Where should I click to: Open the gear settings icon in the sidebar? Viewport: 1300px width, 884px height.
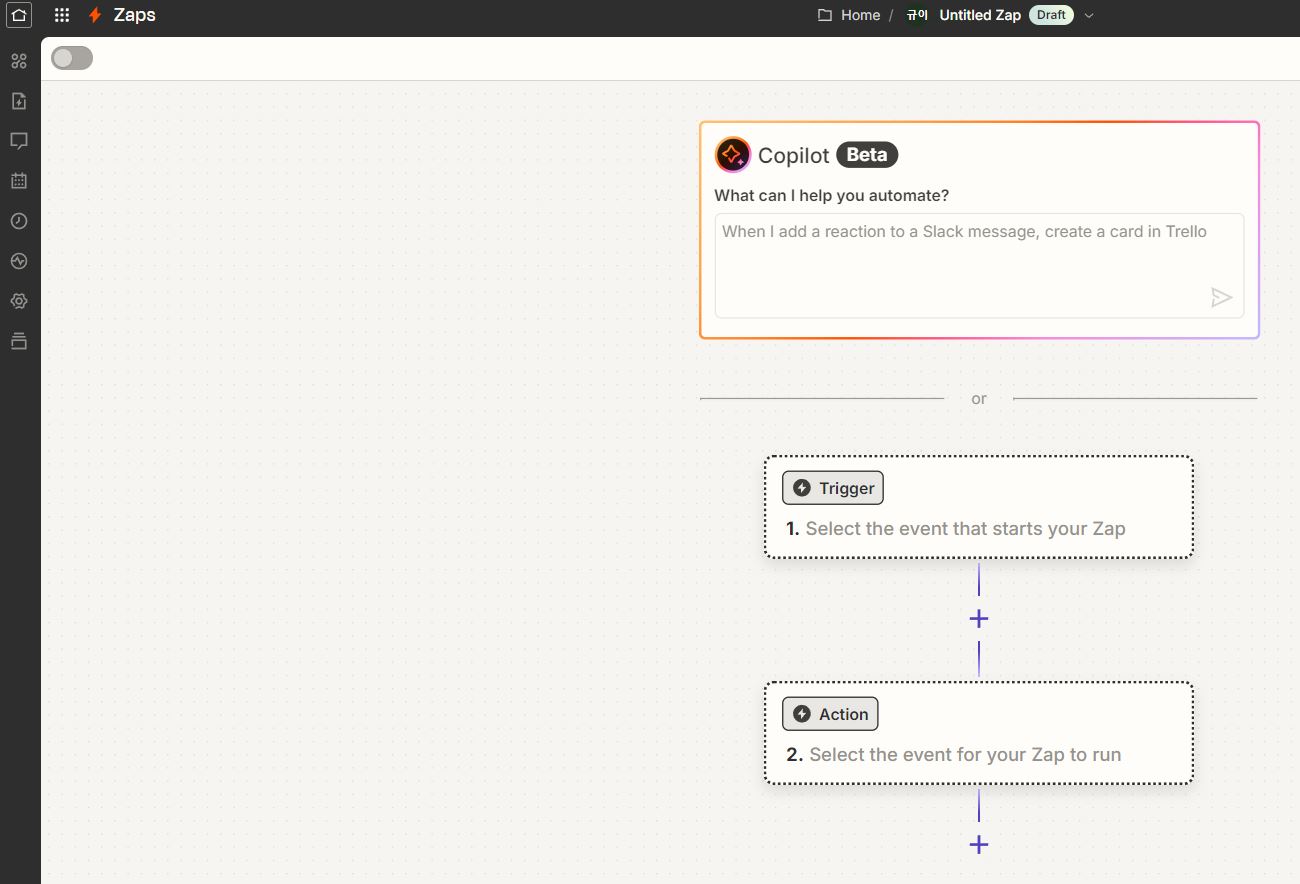coord(19,301)
